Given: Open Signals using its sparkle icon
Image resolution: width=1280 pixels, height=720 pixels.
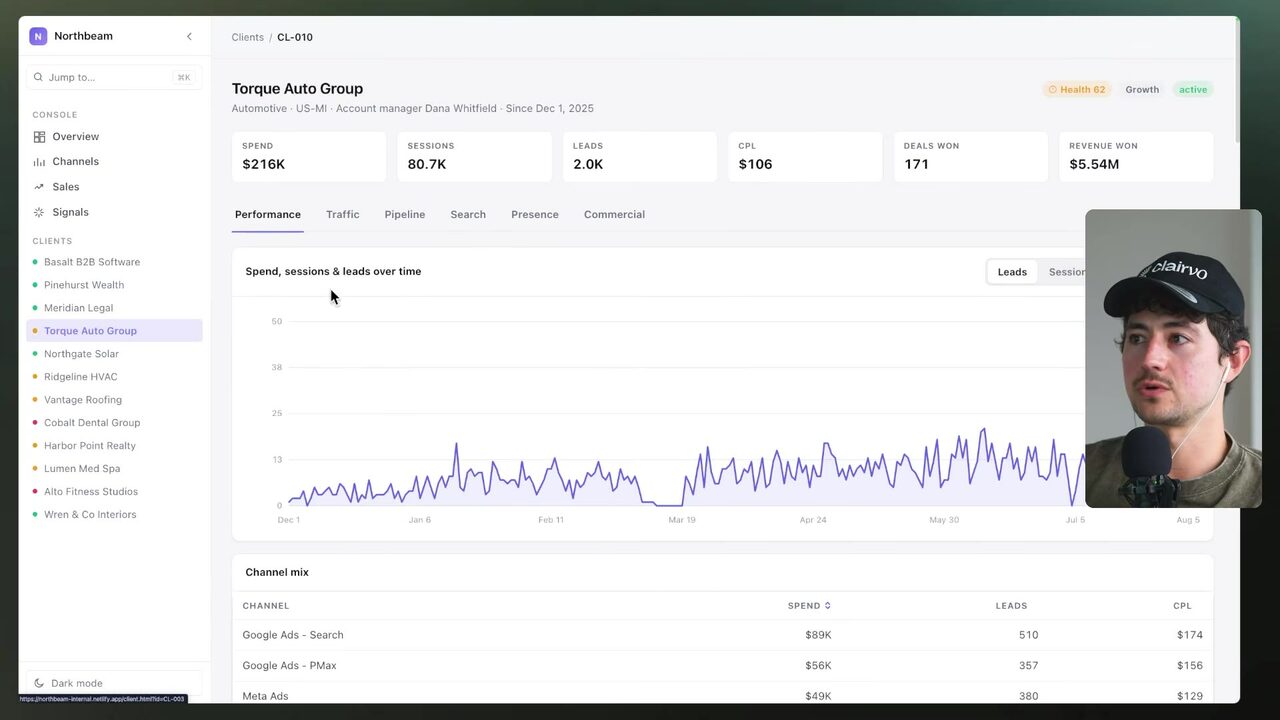Looking at the screenshot, I should coord(39,212).
